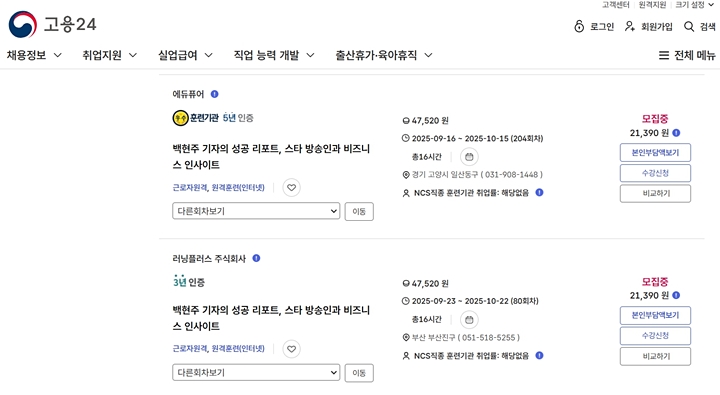Expand the 크기 설정 dropdown at top

pos(695,5)
